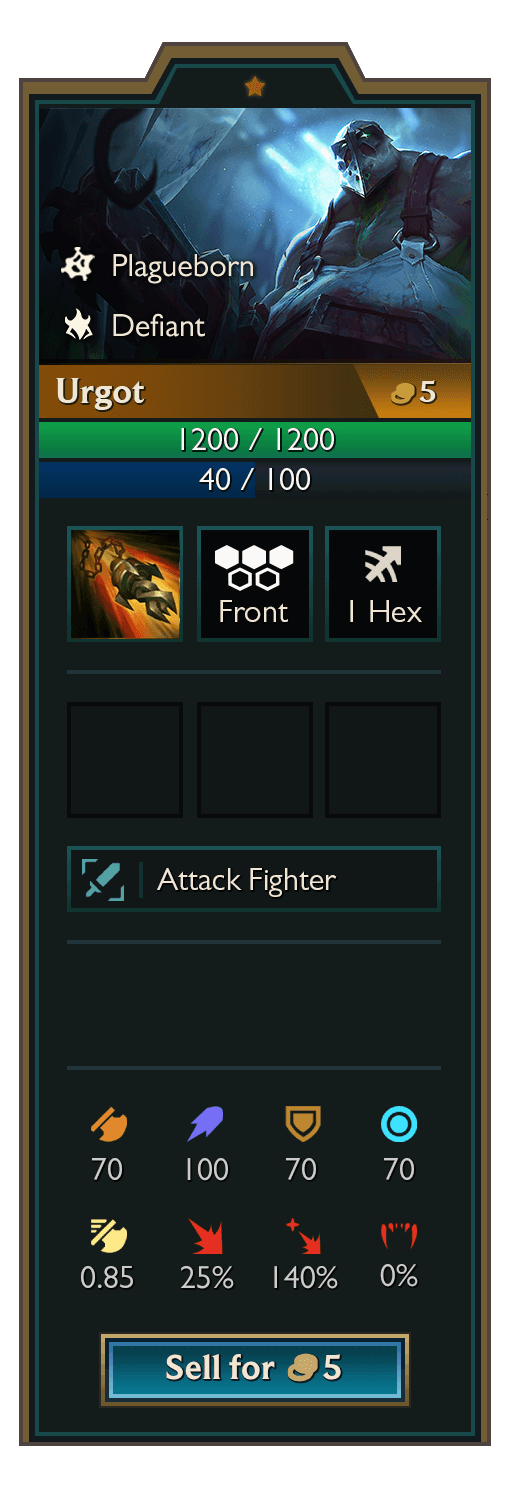Click the critical chance 25% icon

click(x=205, y=1235)
